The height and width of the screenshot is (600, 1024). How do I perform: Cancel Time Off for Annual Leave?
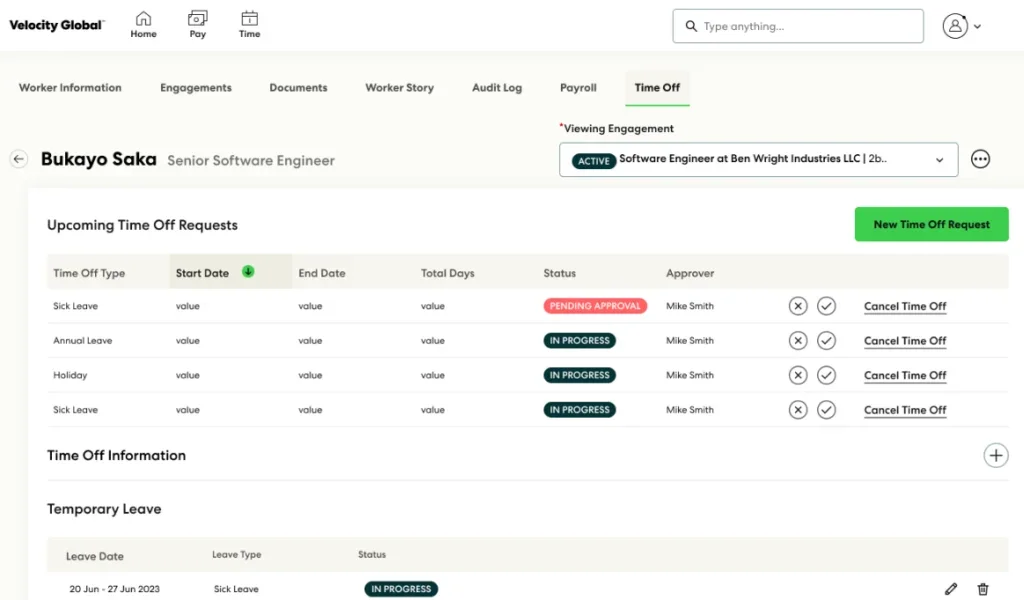coord(904,341)
